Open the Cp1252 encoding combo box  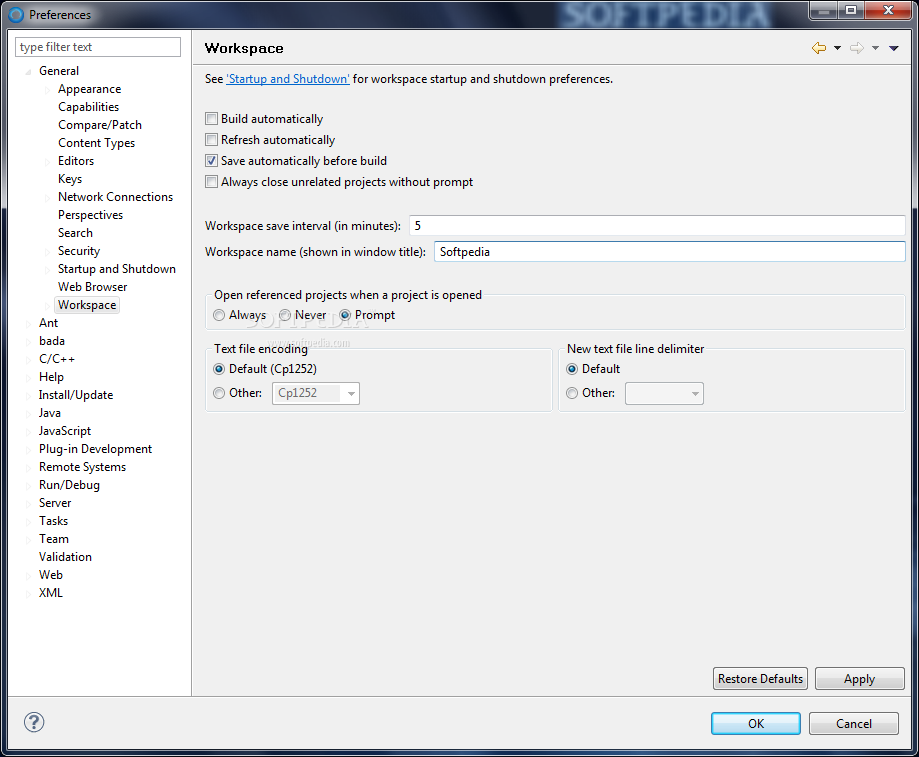(316, 393)
